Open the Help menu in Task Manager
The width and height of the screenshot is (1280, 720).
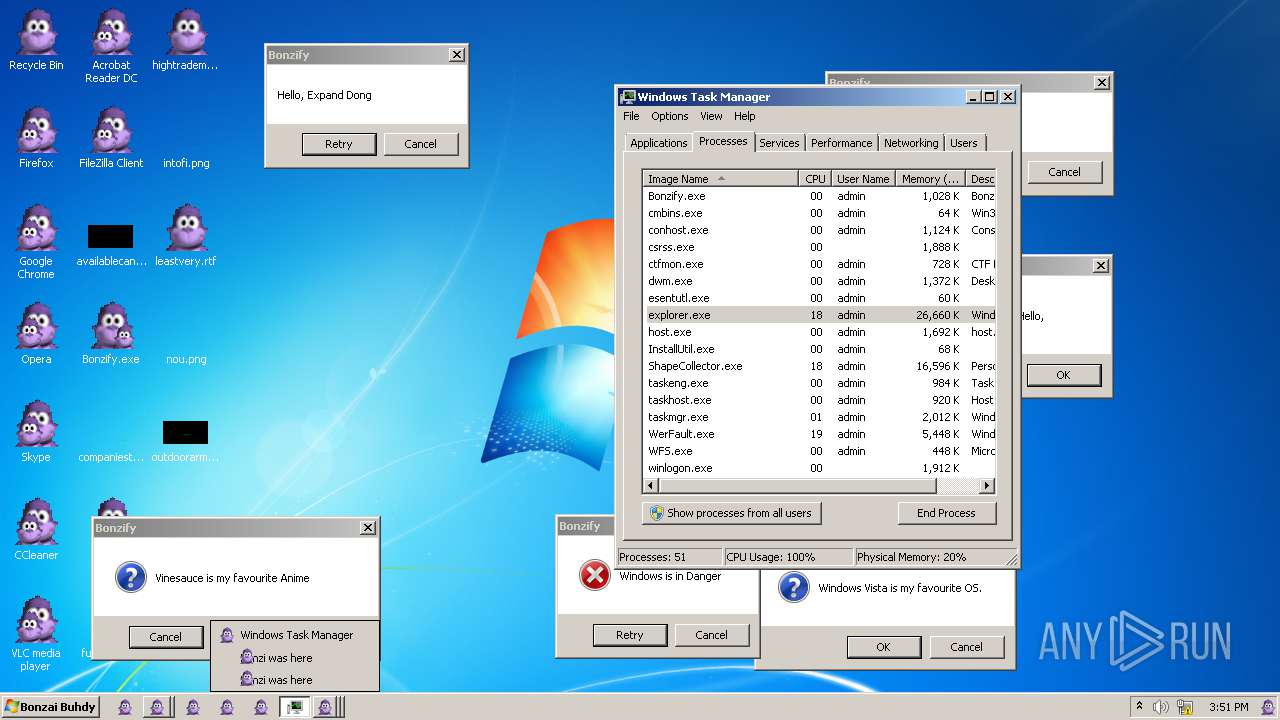click(x=745, y=116)
